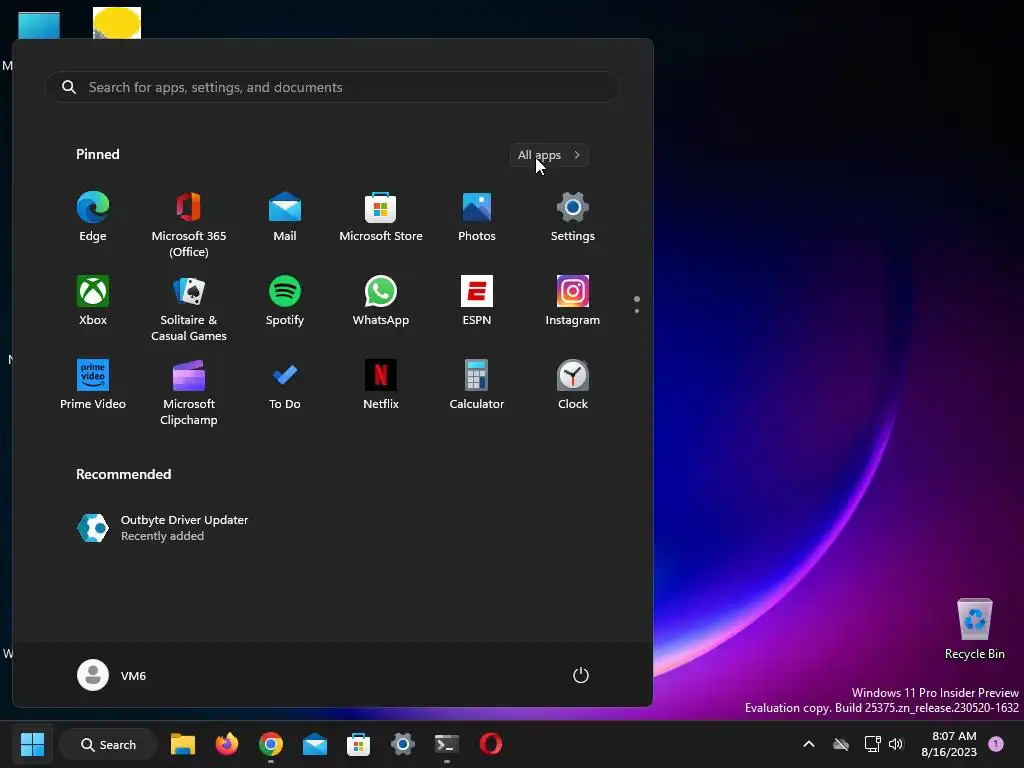
Task: Open the network status tray icon
Action: [872, 744]
